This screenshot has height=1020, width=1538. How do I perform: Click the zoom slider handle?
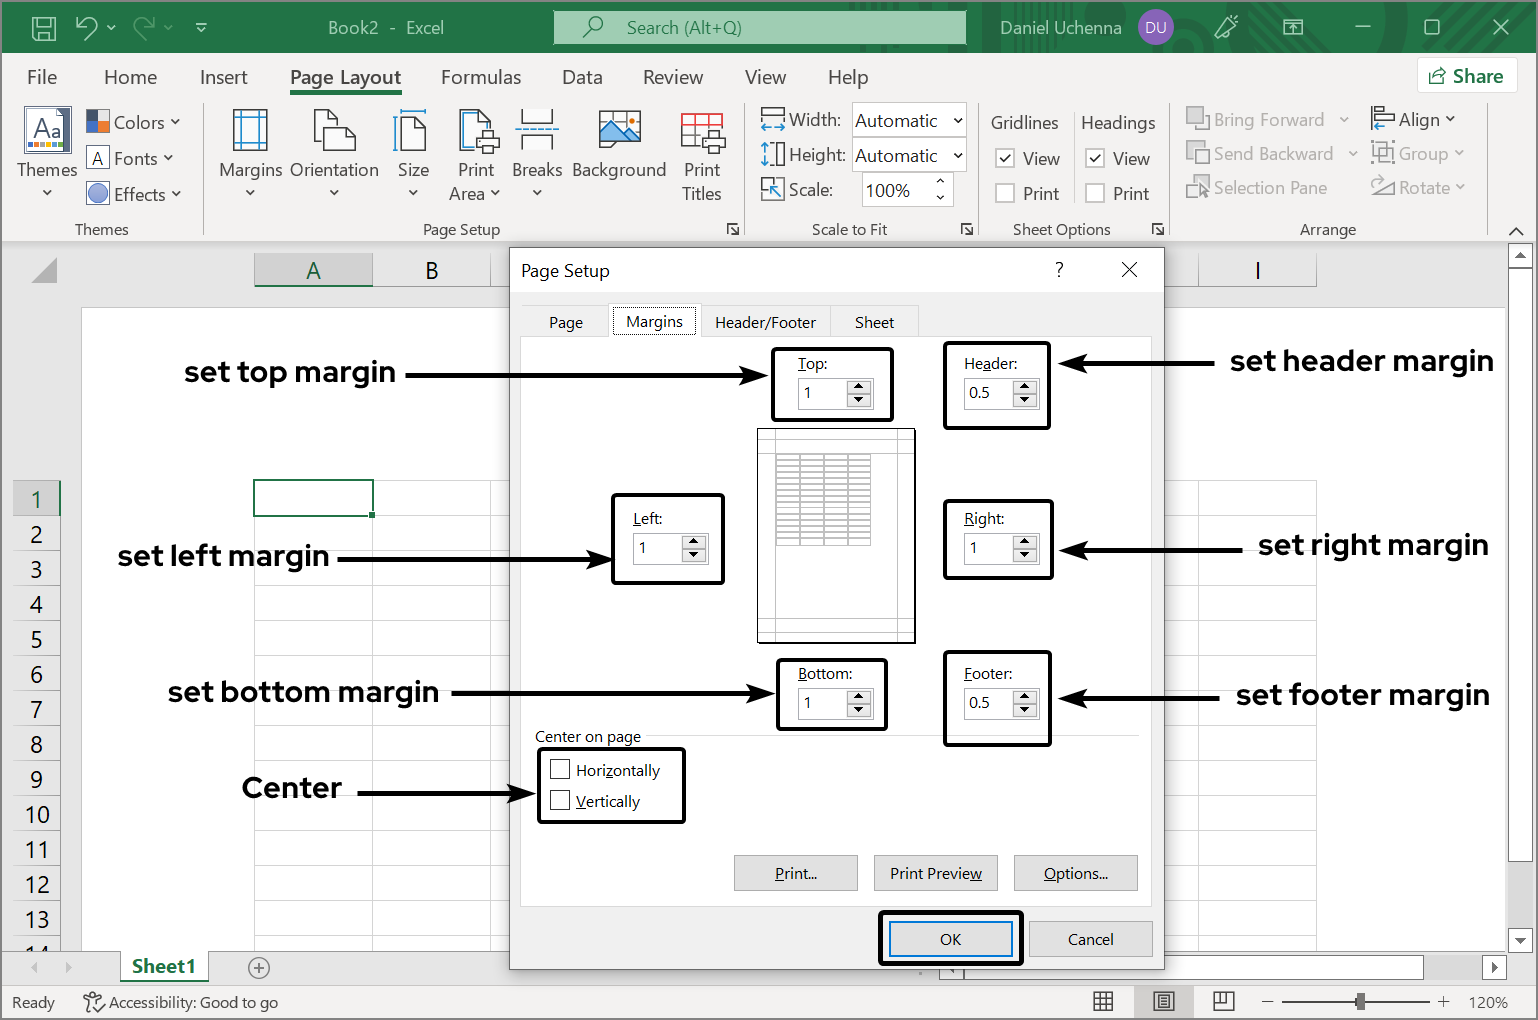[x=1360, y=1001]
